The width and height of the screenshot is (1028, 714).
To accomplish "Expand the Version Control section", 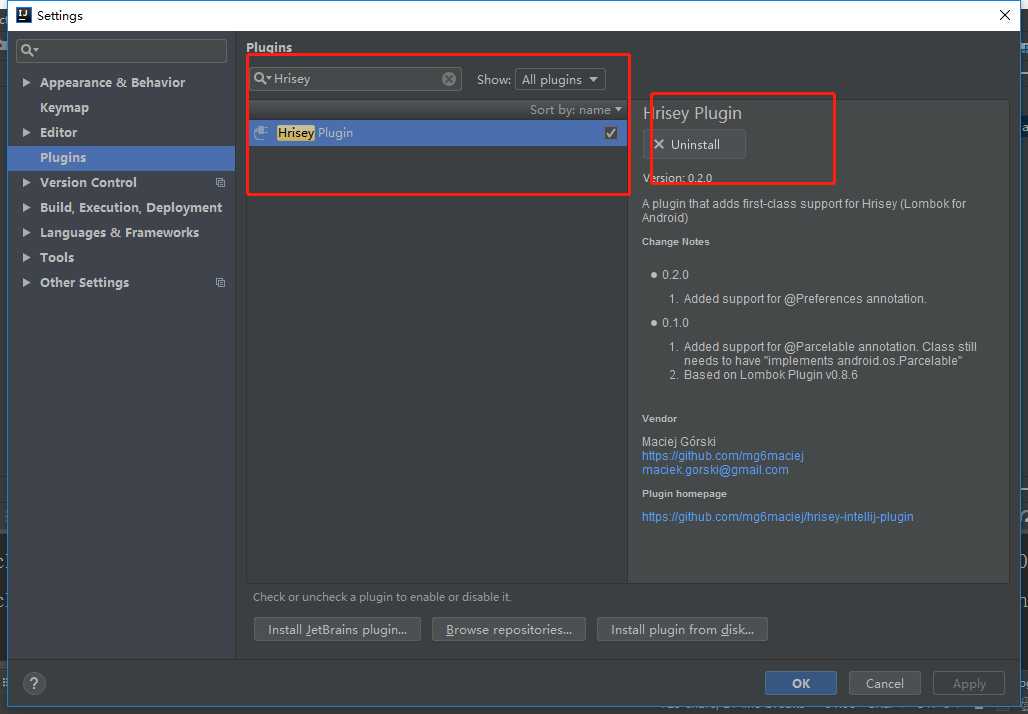I will (x=27, y=182).
